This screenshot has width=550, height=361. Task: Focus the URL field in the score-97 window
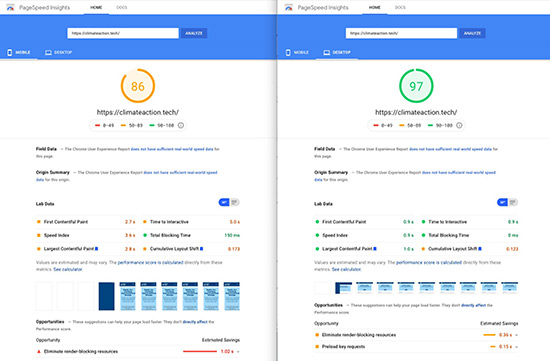pyautogui.click(x=401, y=33)
